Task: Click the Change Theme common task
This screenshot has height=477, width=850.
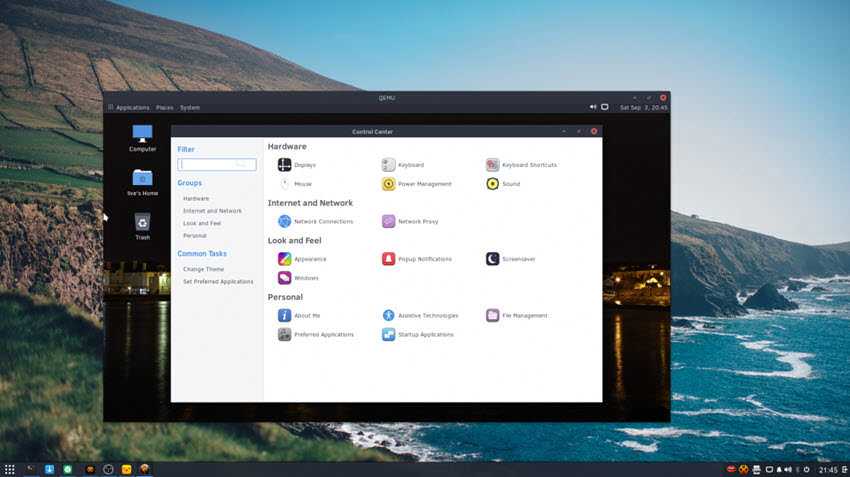Action: [203, 269]
